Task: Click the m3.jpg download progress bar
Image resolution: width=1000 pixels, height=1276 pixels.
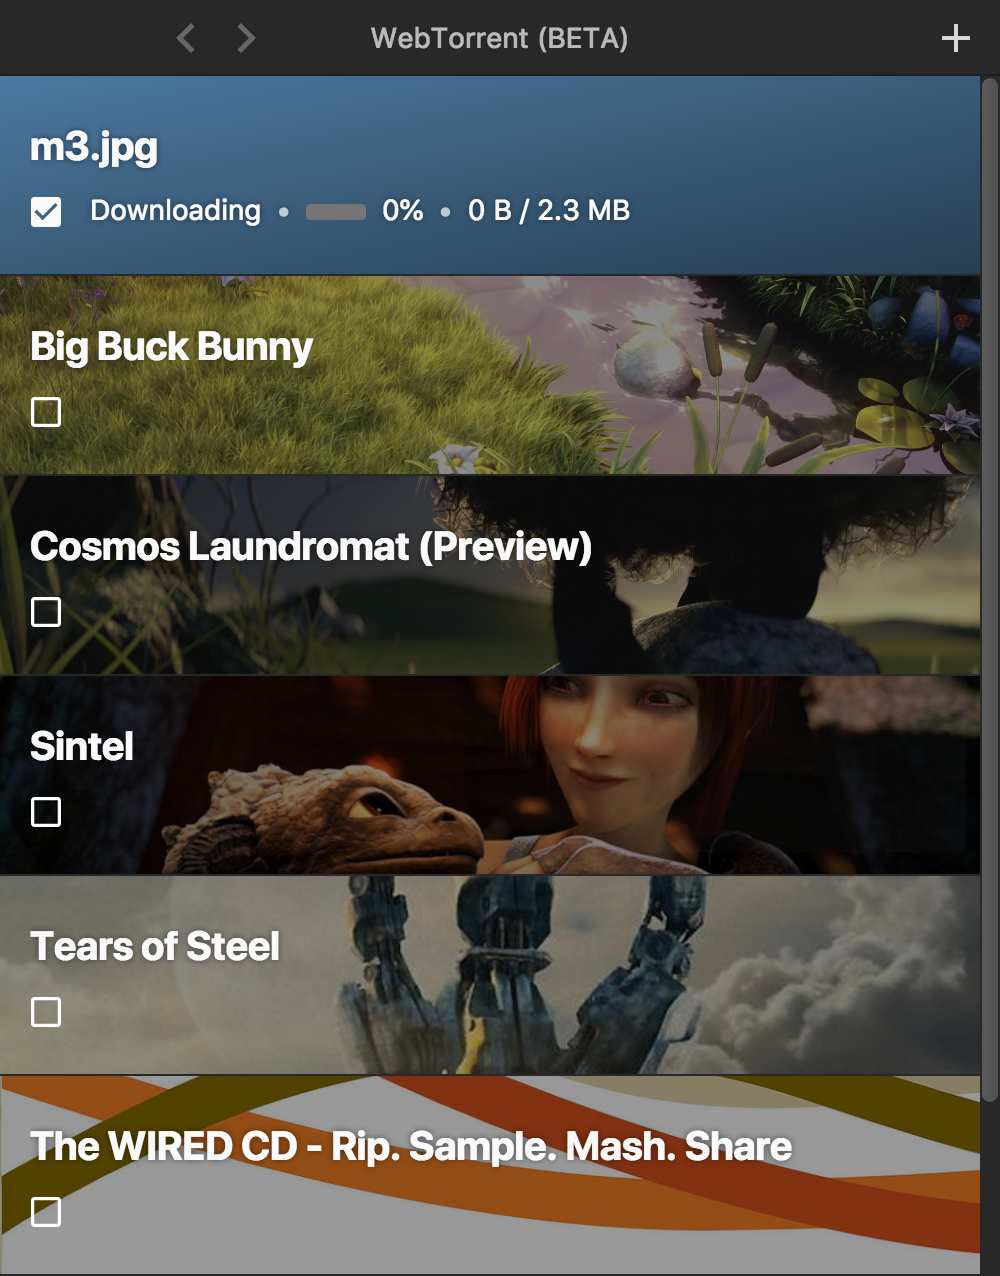Action: pyautogui.click(x=336, y=212)
